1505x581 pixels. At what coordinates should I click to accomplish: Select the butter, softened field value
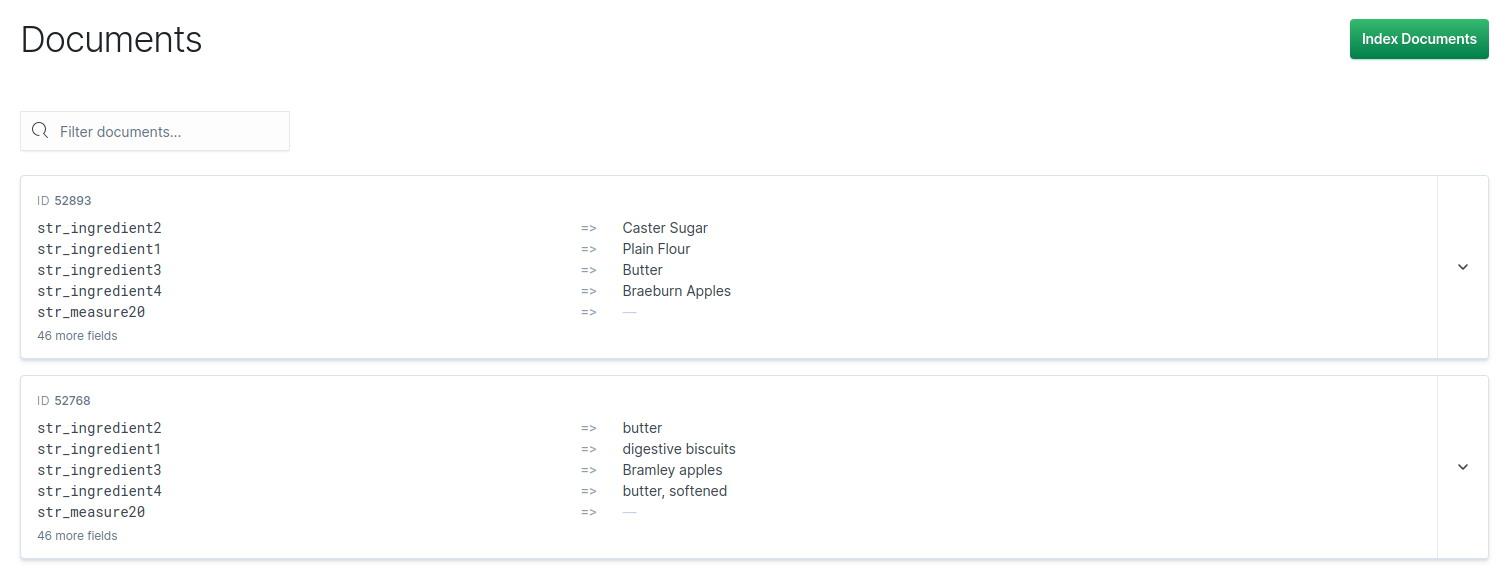click(674, 490)
